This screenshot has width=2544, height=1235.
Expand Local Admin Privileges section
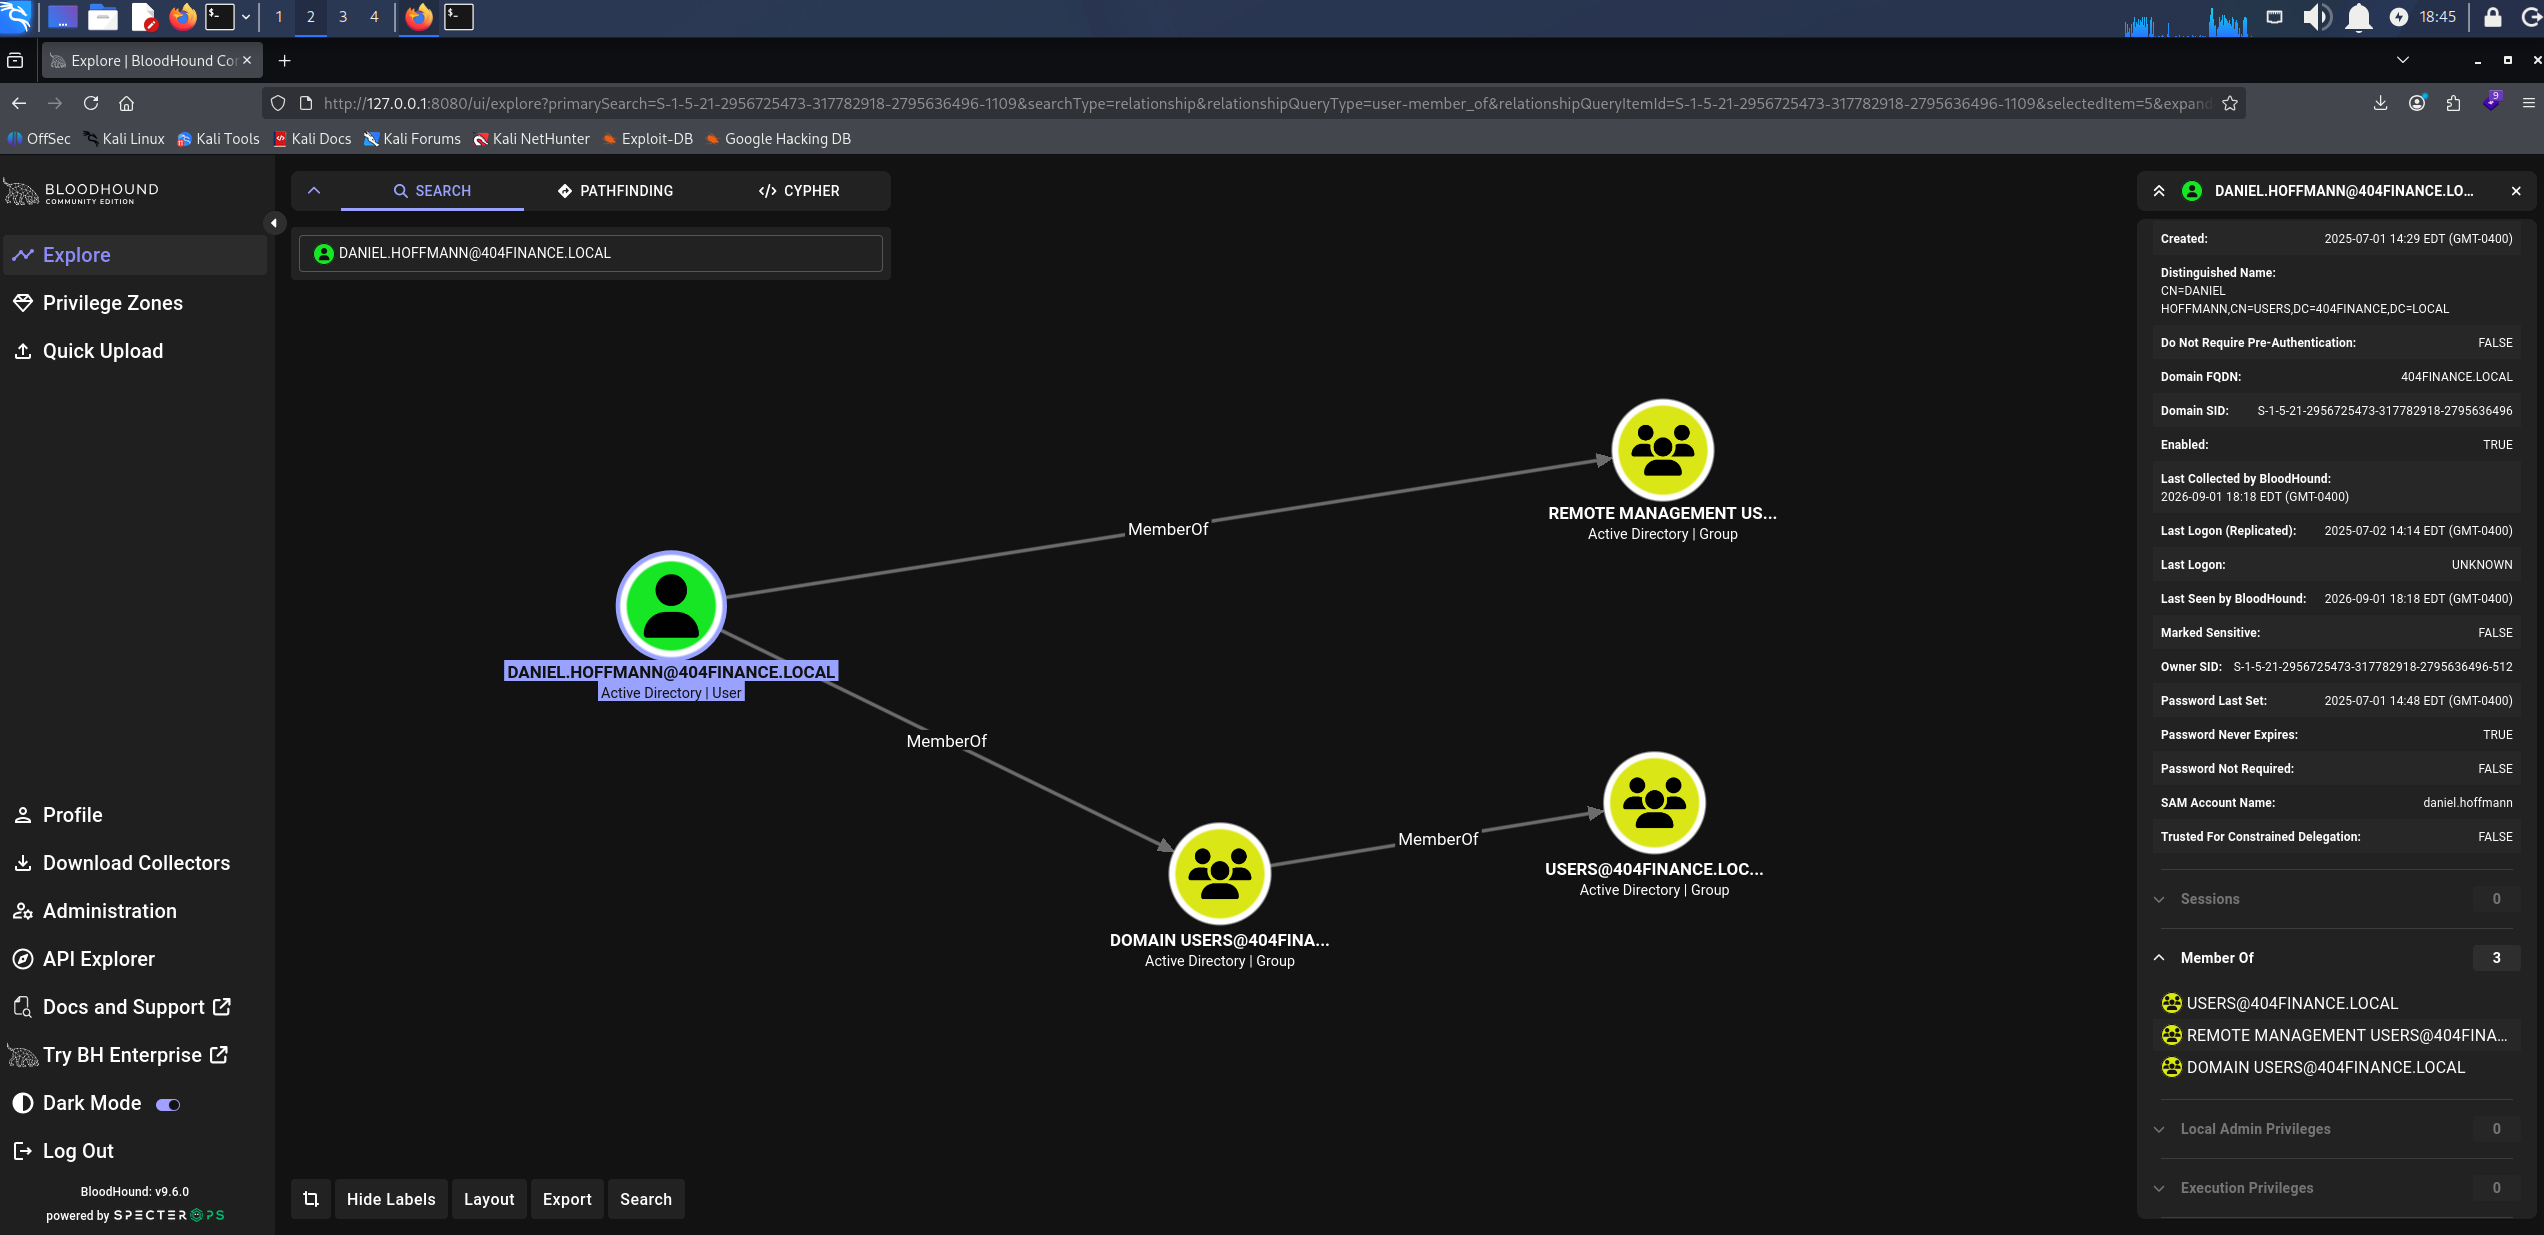tap(2337, 1129)
